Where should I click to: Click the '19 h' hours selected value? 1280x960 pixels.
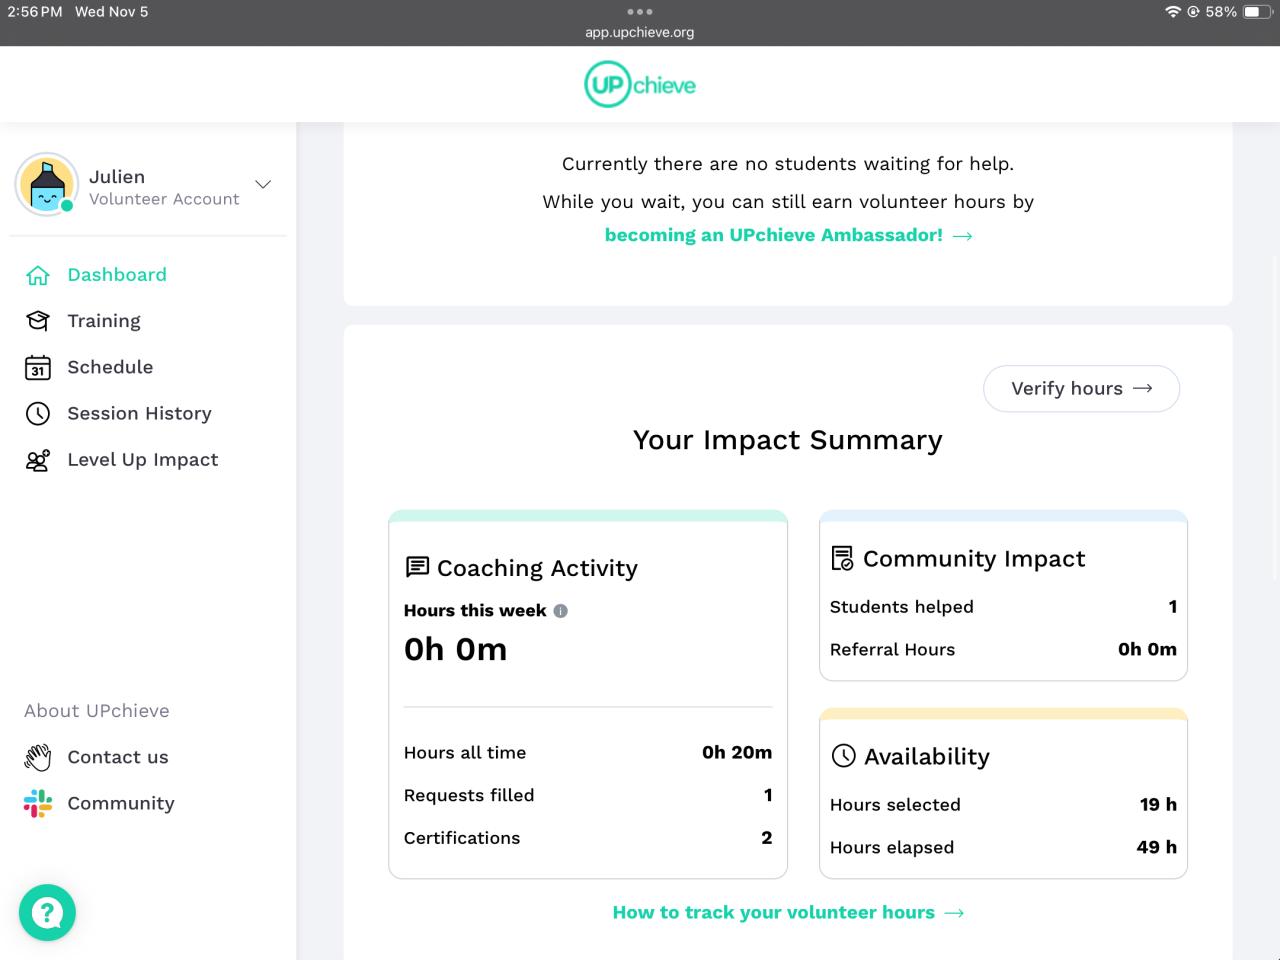tap(1158, 805)
